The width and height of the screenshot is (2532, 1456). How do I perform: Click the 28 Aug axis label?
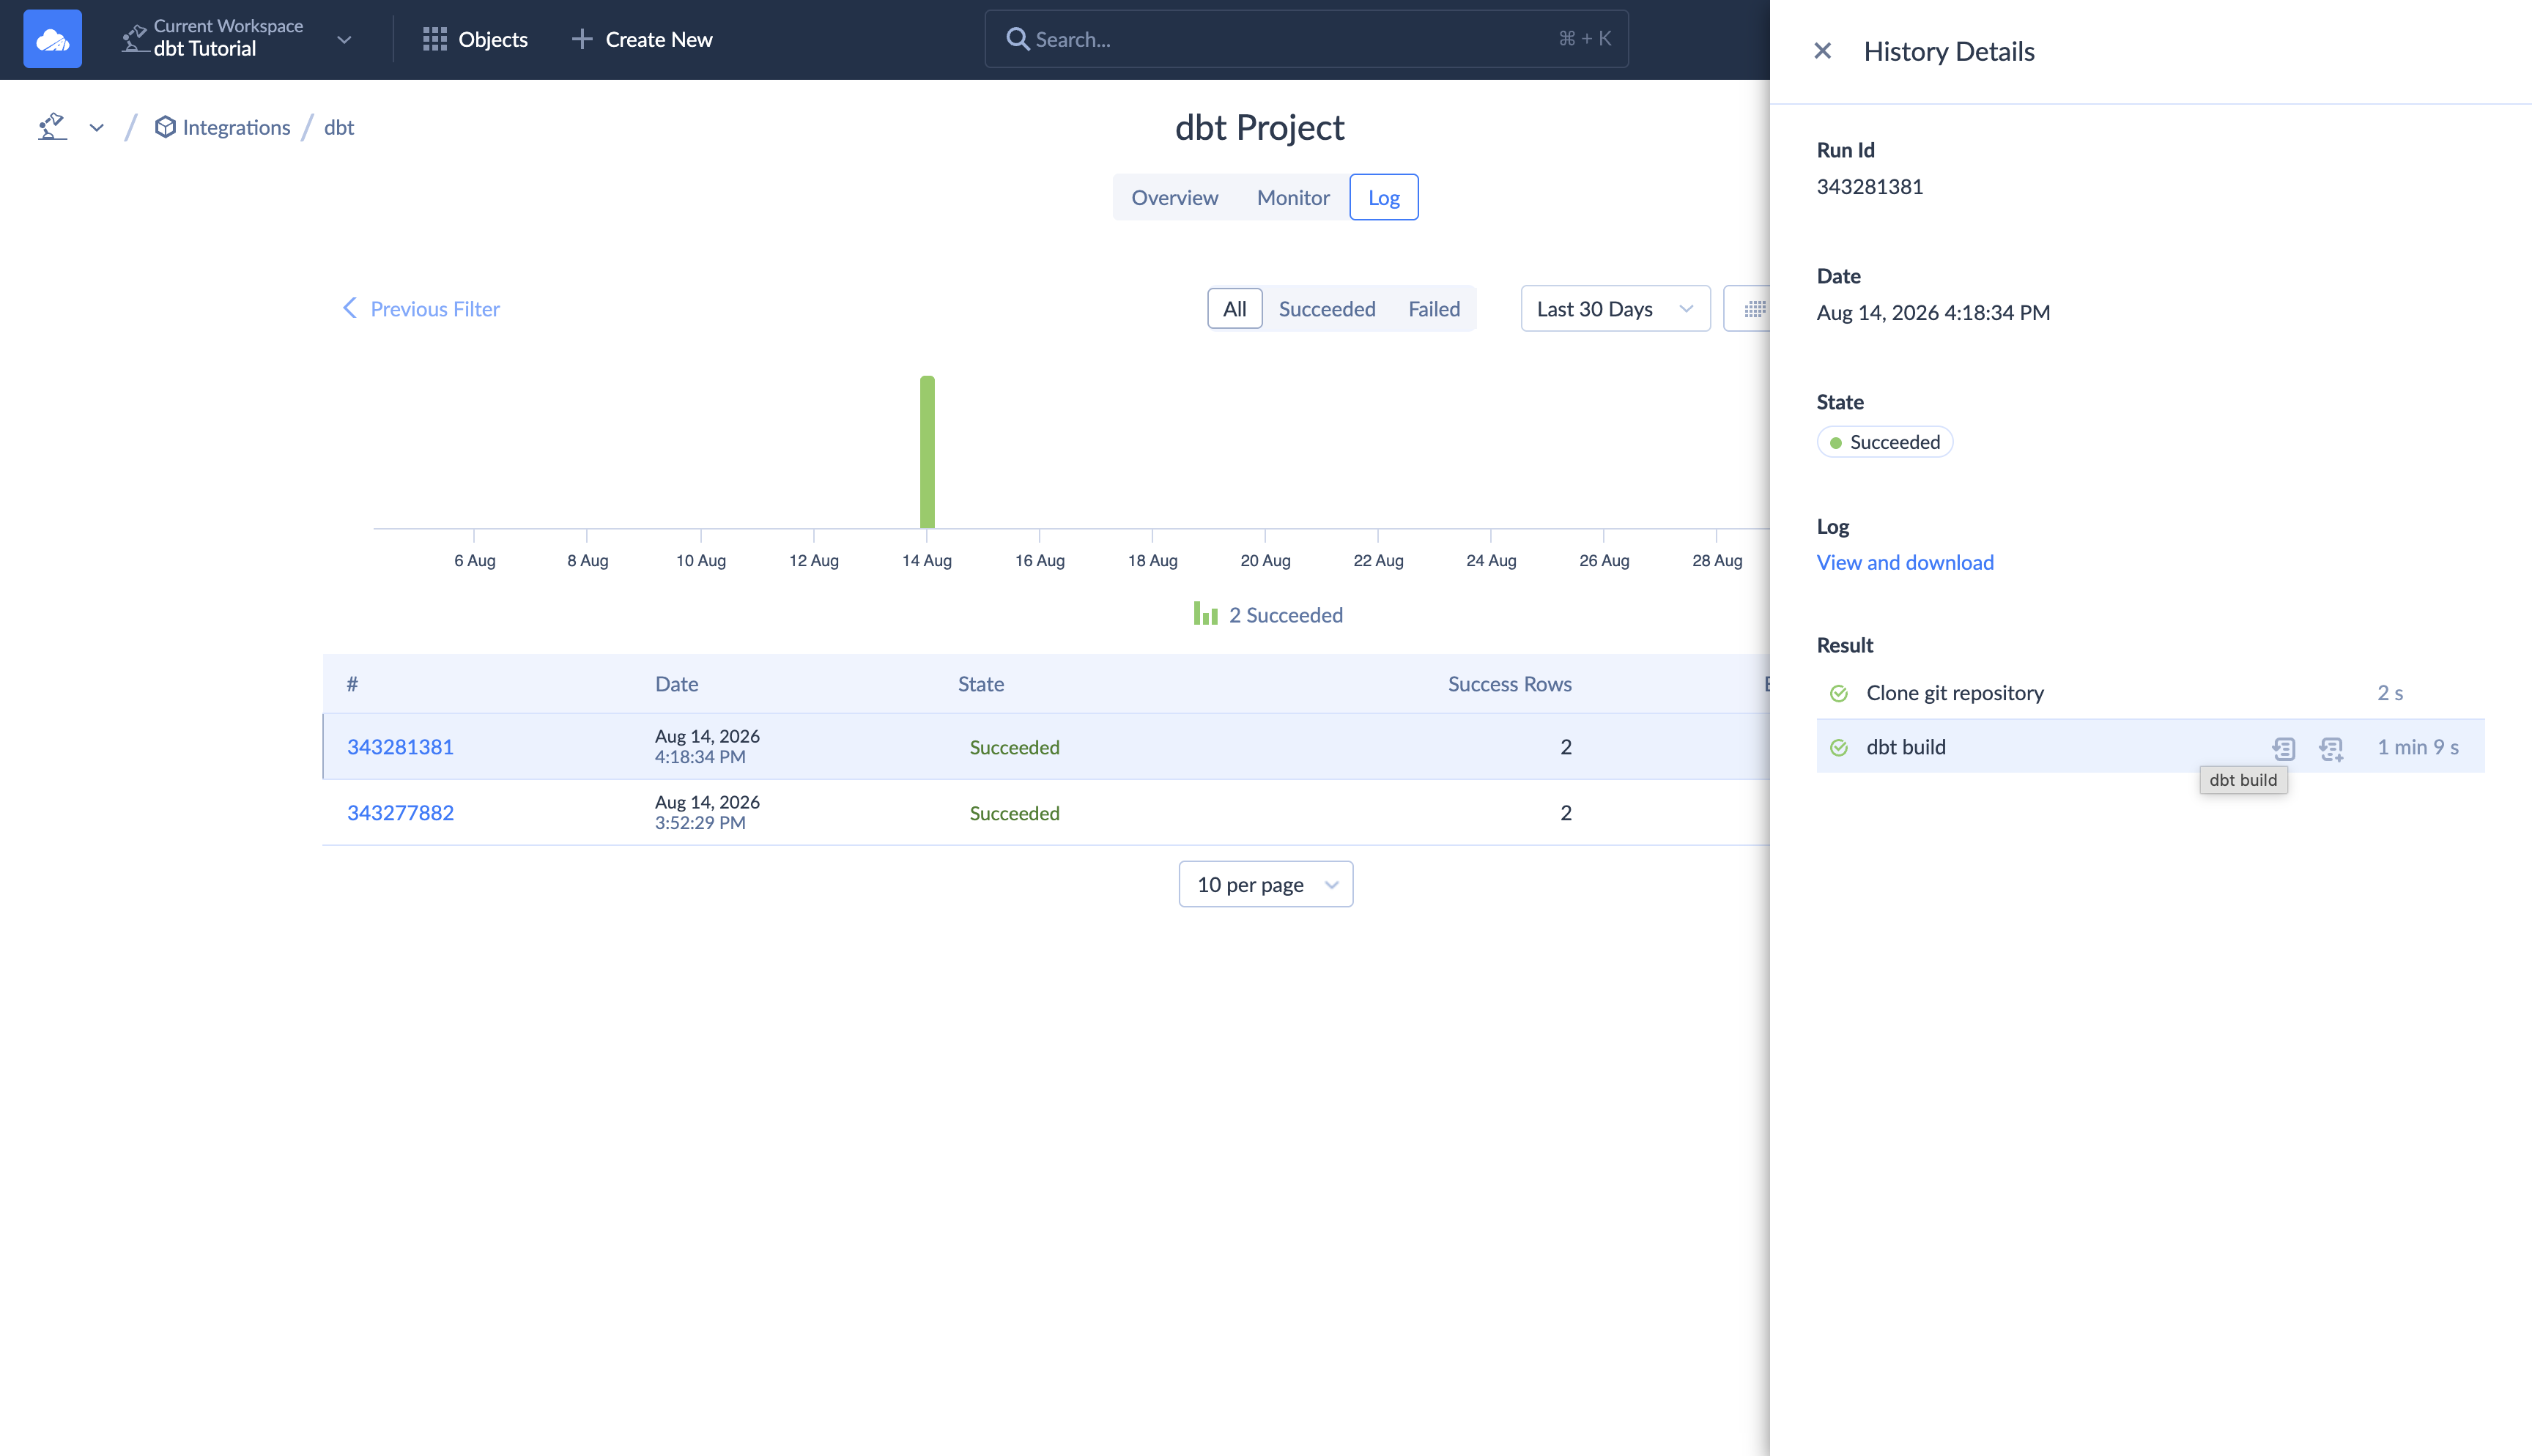click(1717, 561)
